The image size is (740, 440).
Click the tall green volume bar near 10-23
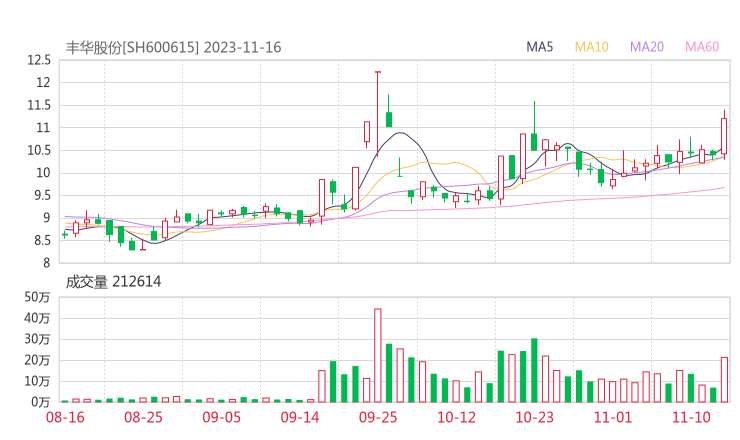534,370
